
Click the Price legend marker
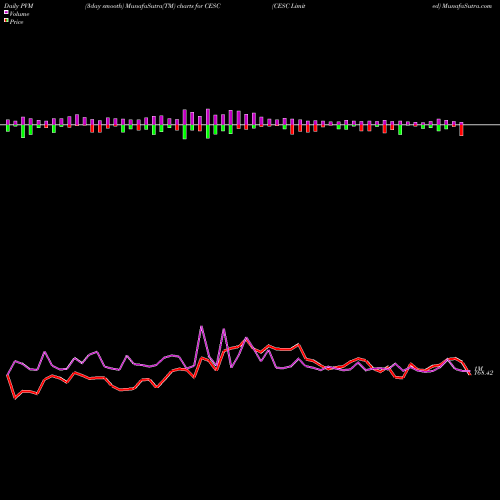point(6,21)
